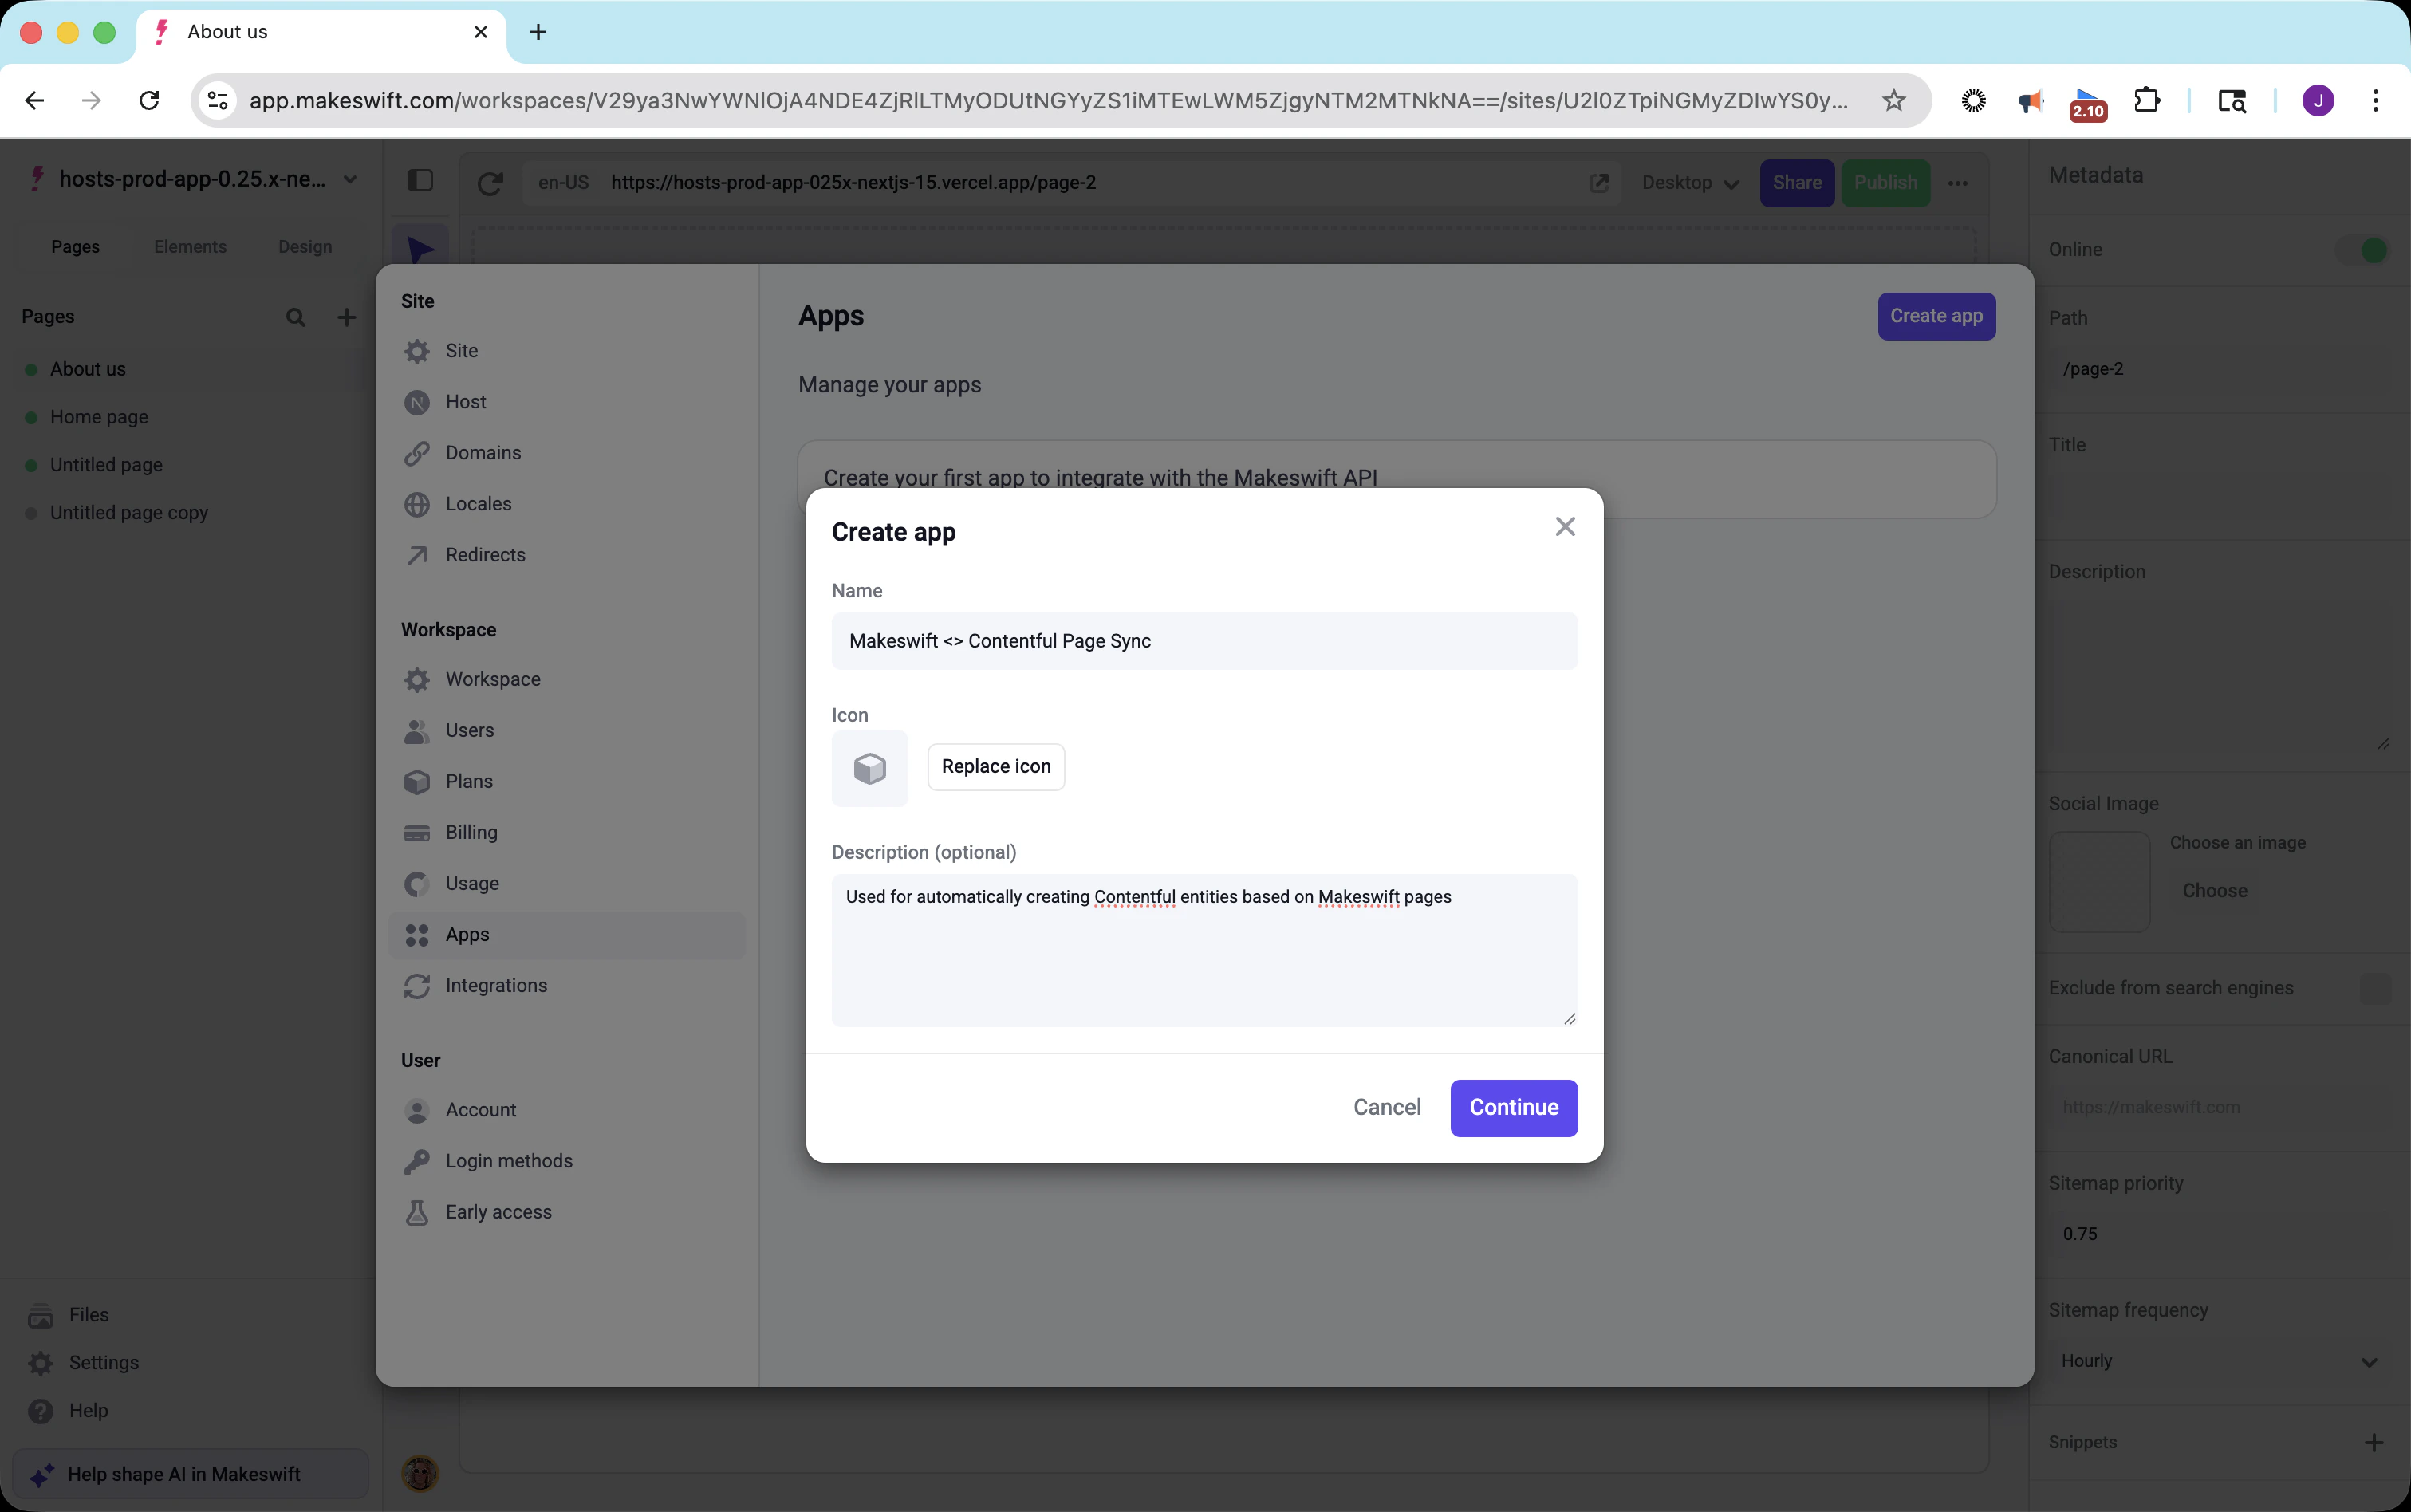Image resolution: width=2411 pixels, height=1512 pixels.
Task: Click the Replace icon button
Action: pyautogui.click(x=995, y=766)
